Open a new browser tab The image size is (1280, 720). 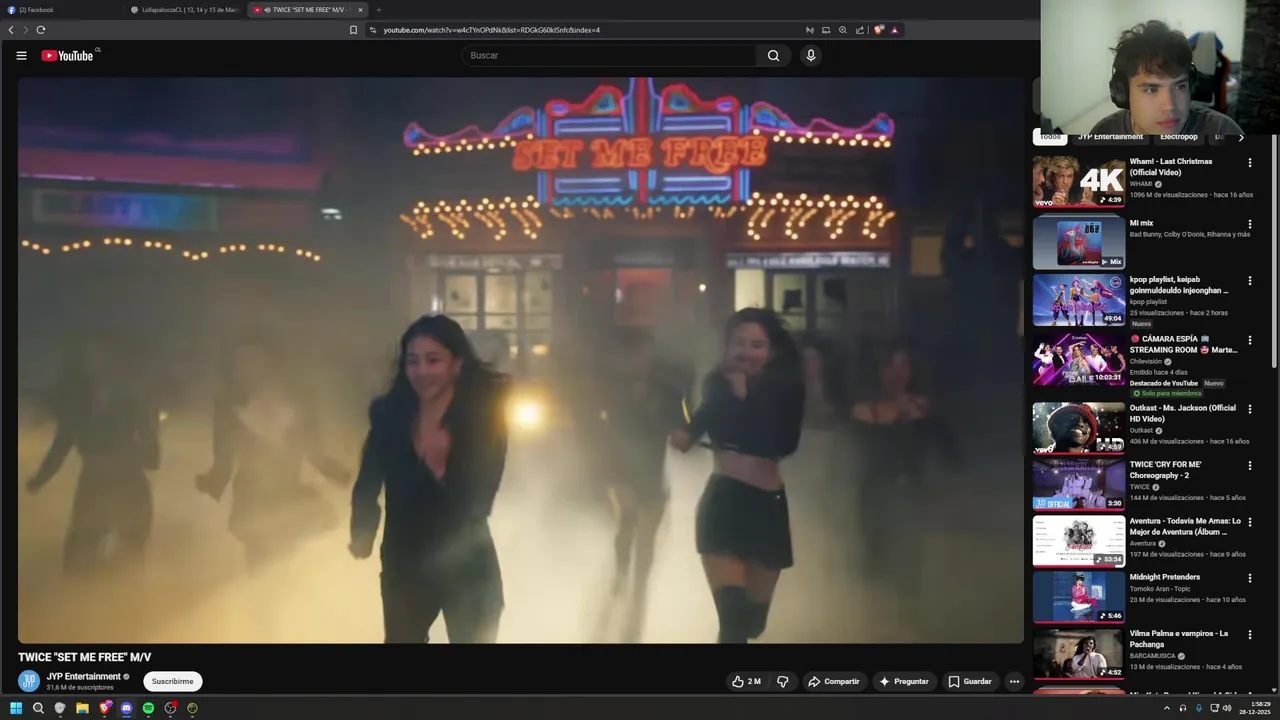379,10
